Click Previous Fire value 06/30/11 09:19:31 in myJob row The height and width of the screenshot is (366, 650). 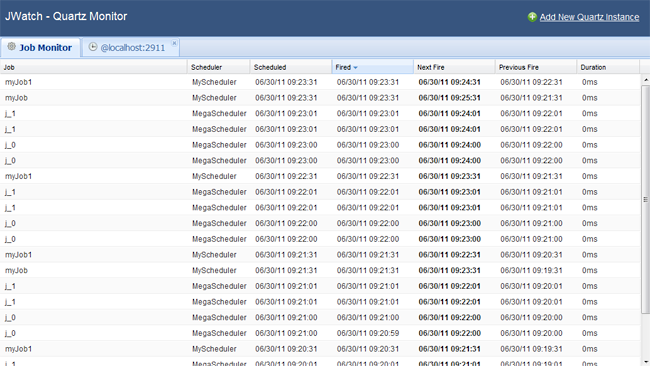click(531, 270)
